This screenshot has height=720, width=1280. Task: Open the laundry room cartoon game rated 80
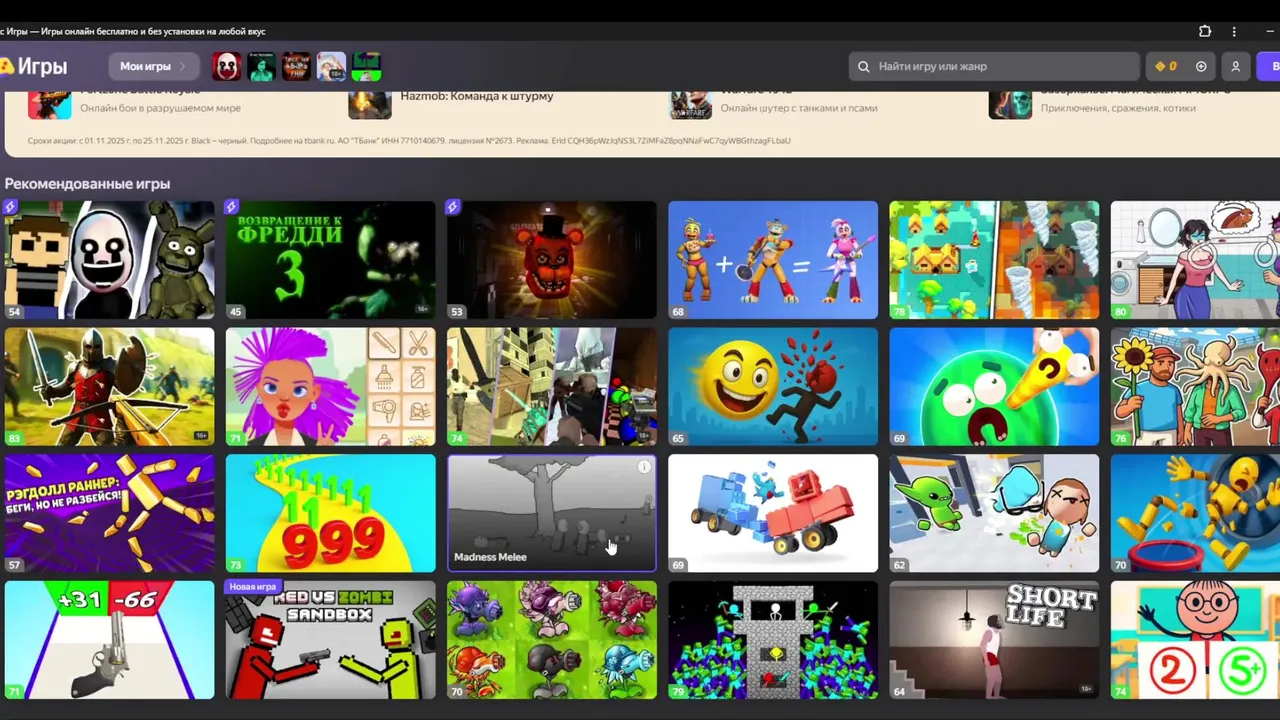pyautogui.click(x=1195, y=260)
